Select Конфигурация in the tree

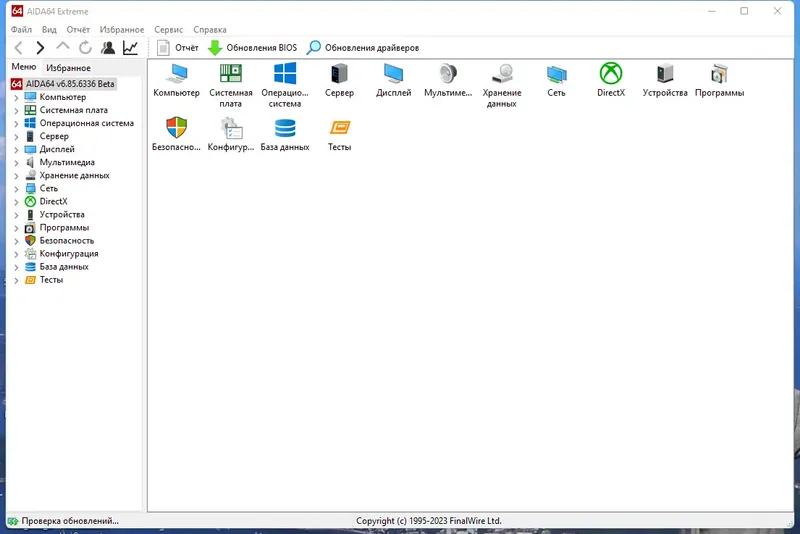(61, 253)
